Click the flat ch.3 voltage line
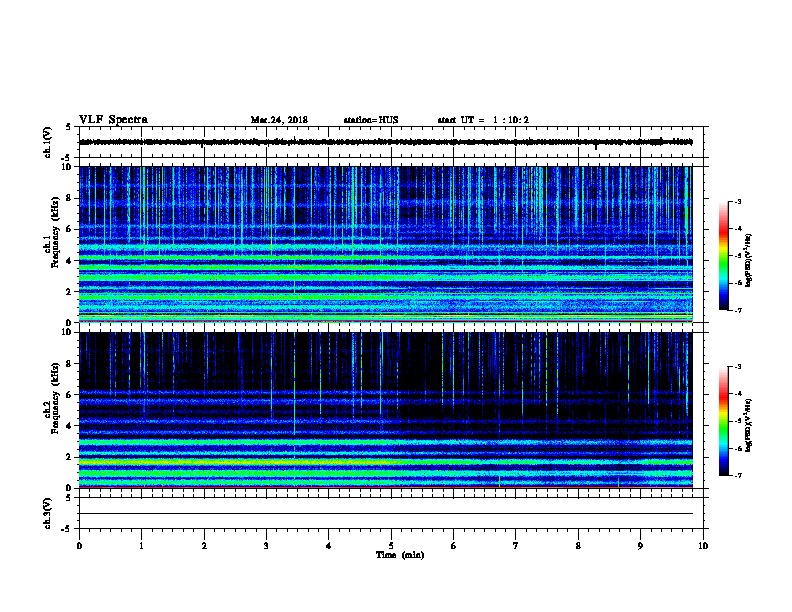Viewport: 792px width, 612px height. (x=386, y=514)
